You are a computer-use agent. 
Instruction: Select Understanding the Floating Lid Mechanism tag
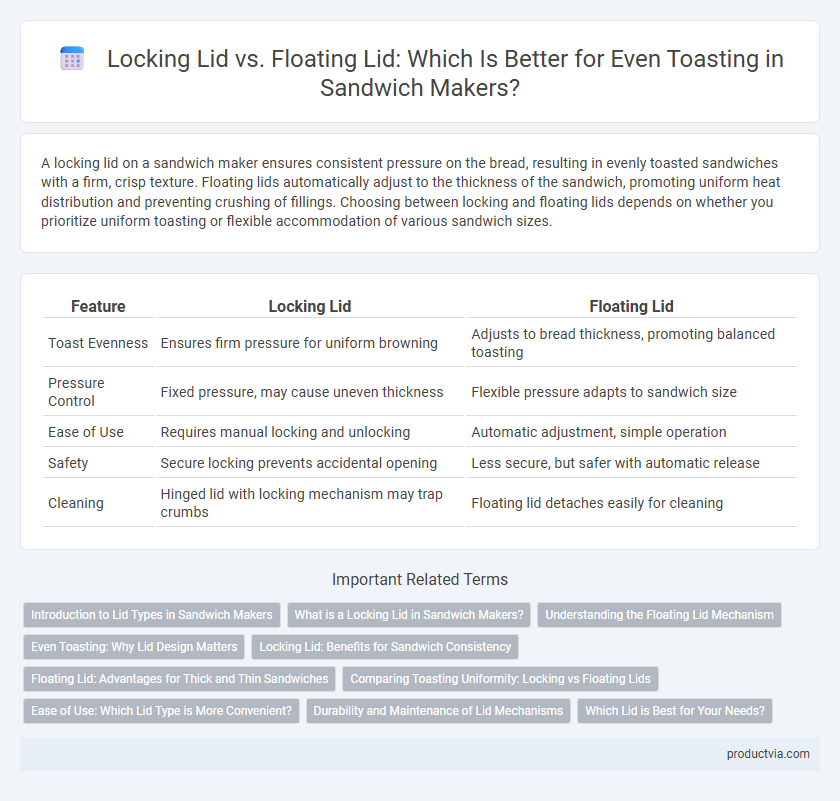pyautogui.click(x=659, y=615)
